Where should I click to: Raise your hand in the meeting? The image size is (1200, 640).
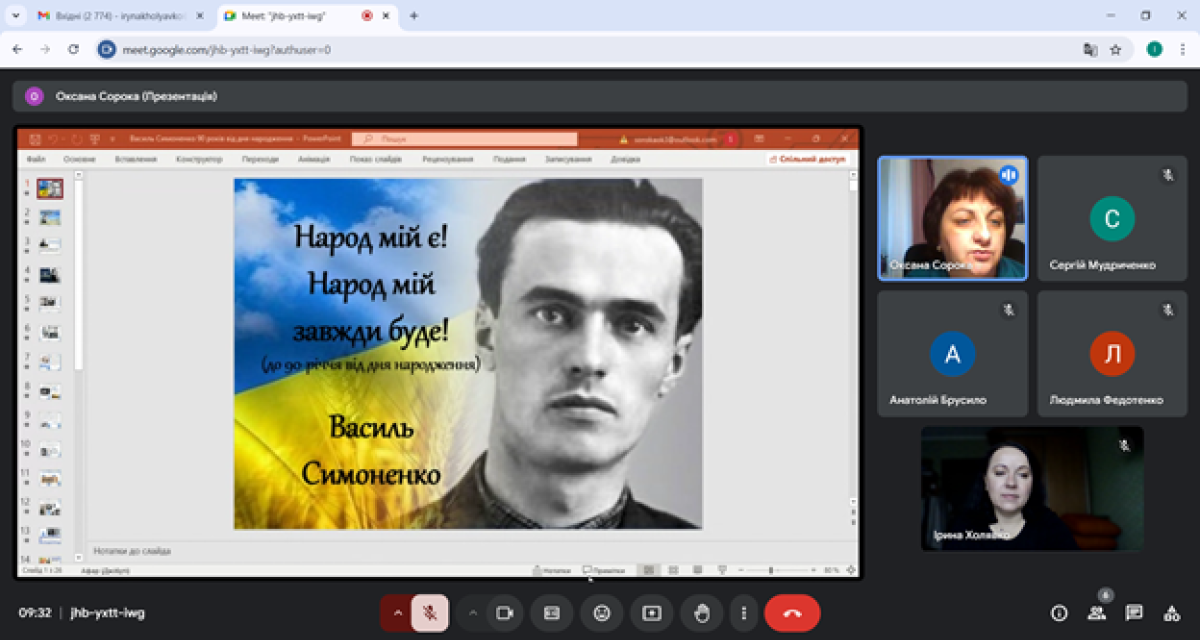point(701,613)
